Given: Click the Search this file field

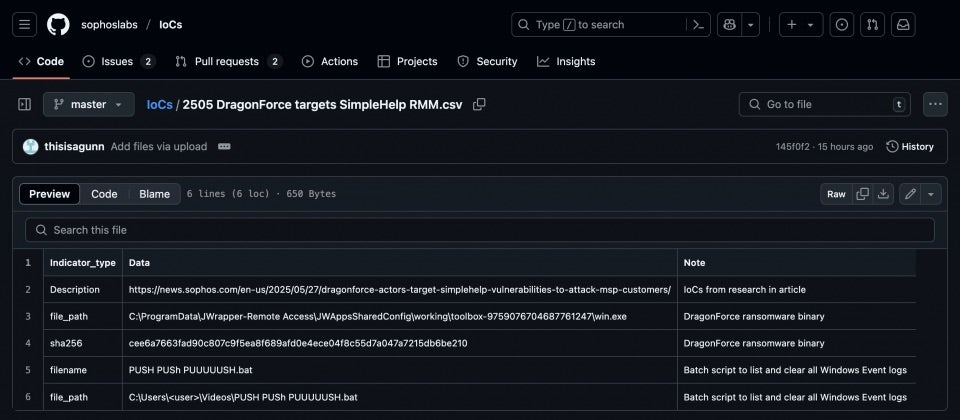Looking at the screenshot, I should (480, 230).
